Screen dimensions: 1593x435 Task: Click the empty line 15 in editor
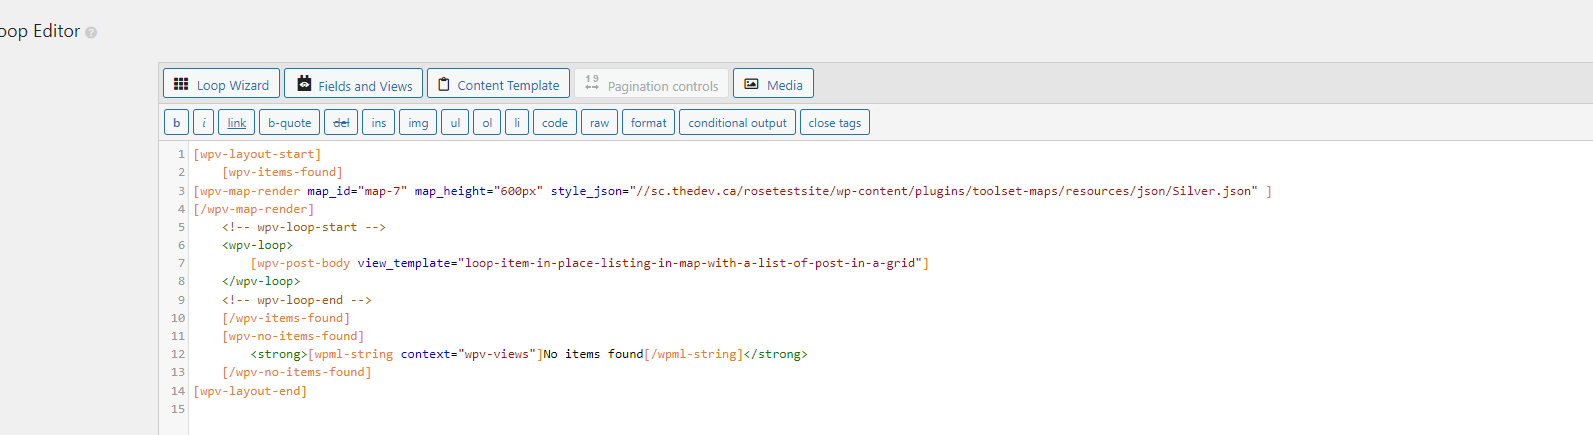(890, 409)
